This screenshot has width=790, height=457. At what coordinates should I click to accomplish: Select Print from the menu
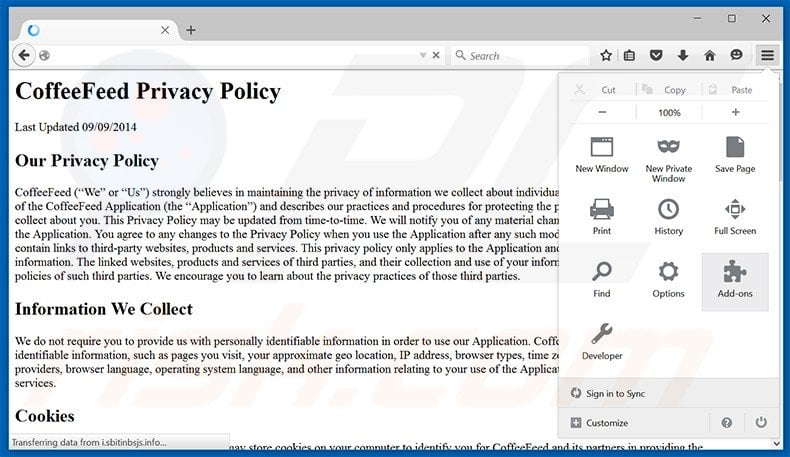602,217
